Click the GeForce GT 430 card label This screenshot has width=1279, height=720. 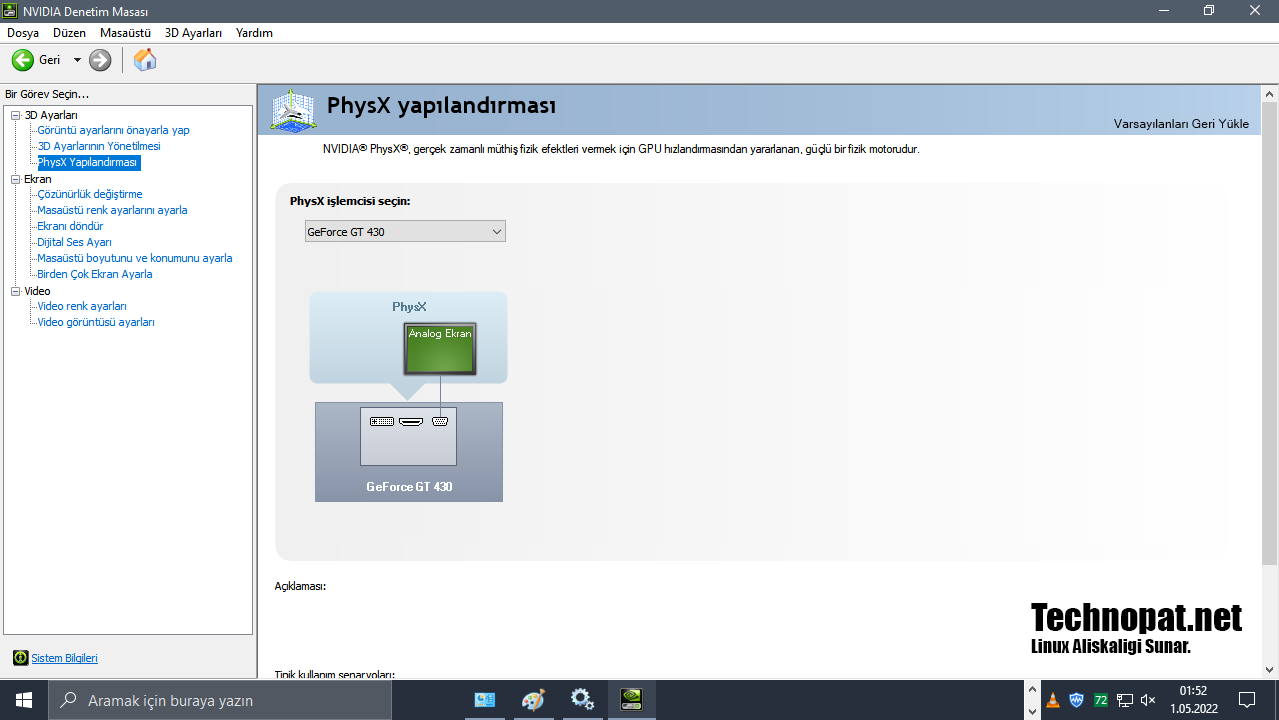click(409, 487)
